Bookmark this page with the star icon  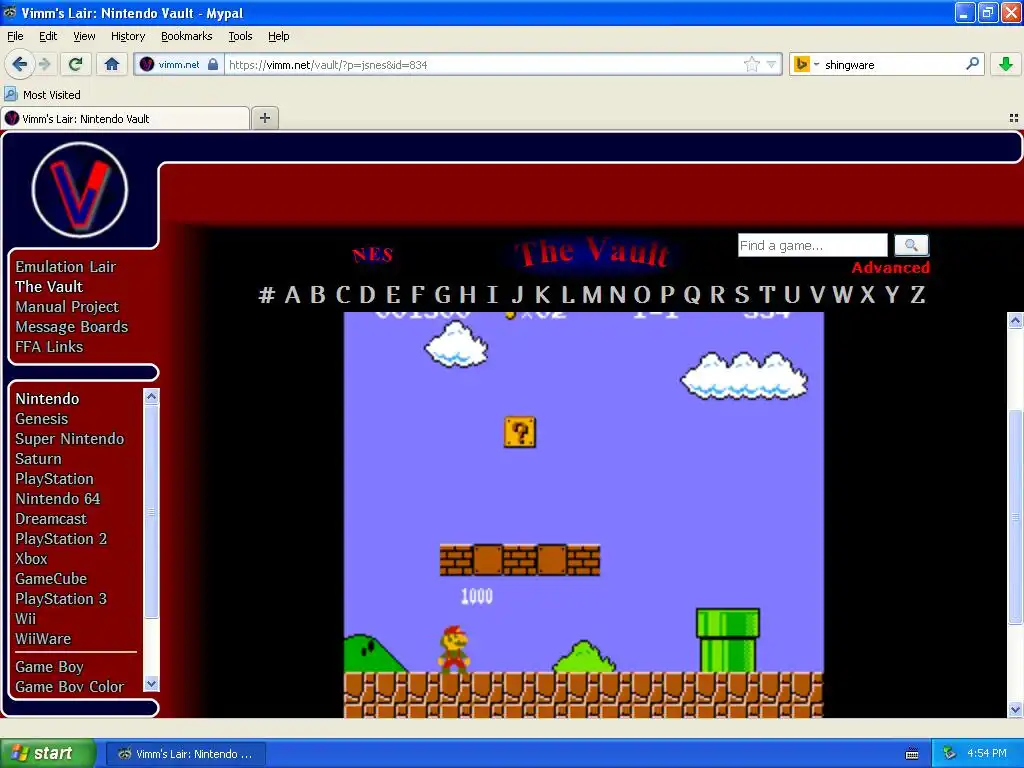click(752, 64)
